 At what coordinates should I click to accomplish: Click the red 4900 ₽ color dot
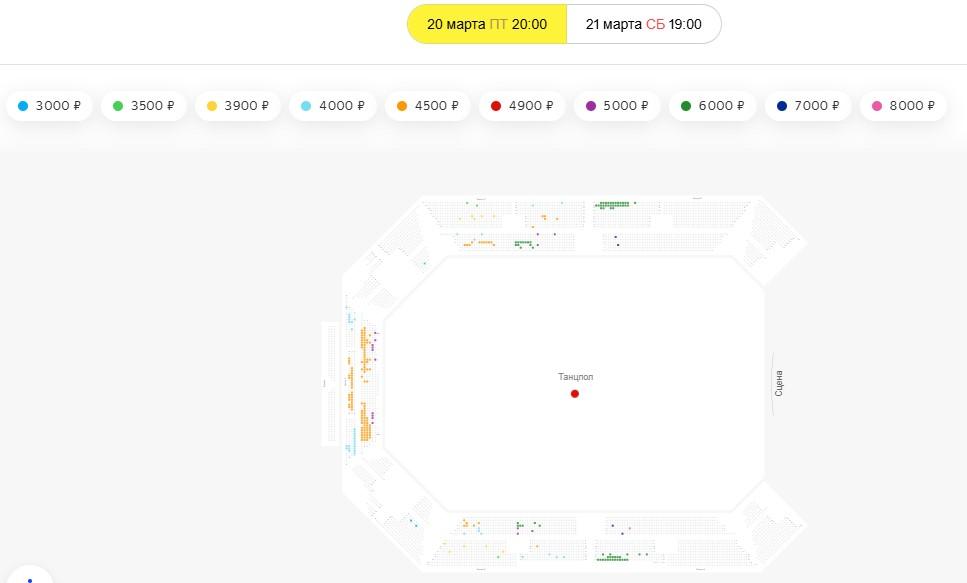point(496,106)
